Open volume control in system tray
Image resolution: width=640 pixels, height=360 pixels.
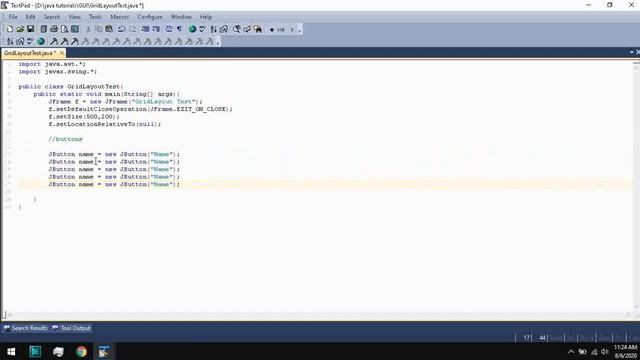(604, 351)
